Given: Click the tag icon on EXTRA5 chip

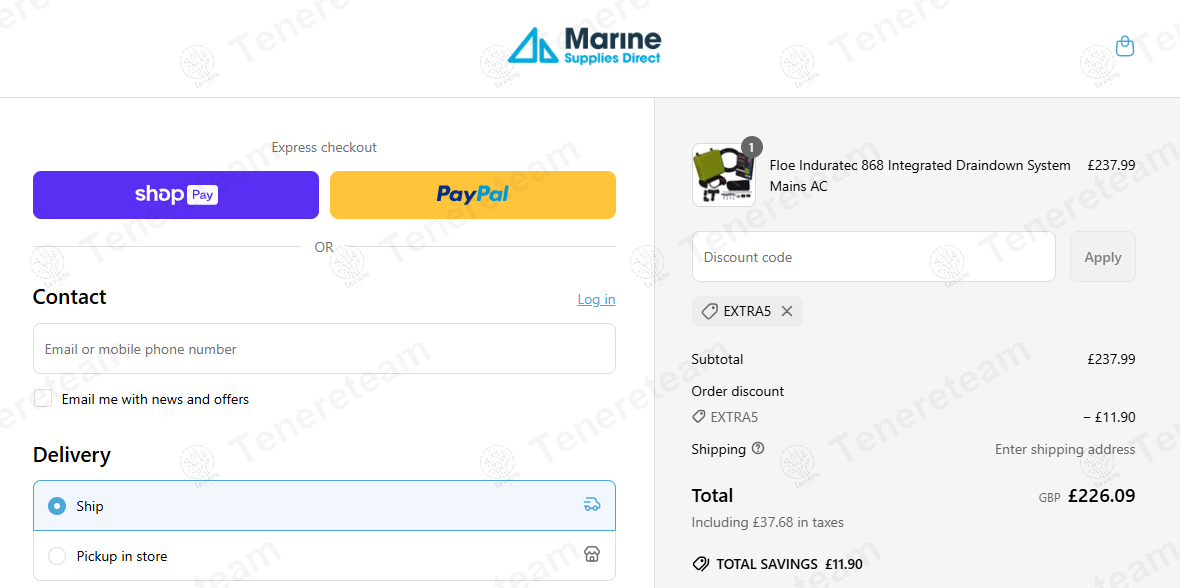Looking at the screenshot, I should [x=709, y=311].
